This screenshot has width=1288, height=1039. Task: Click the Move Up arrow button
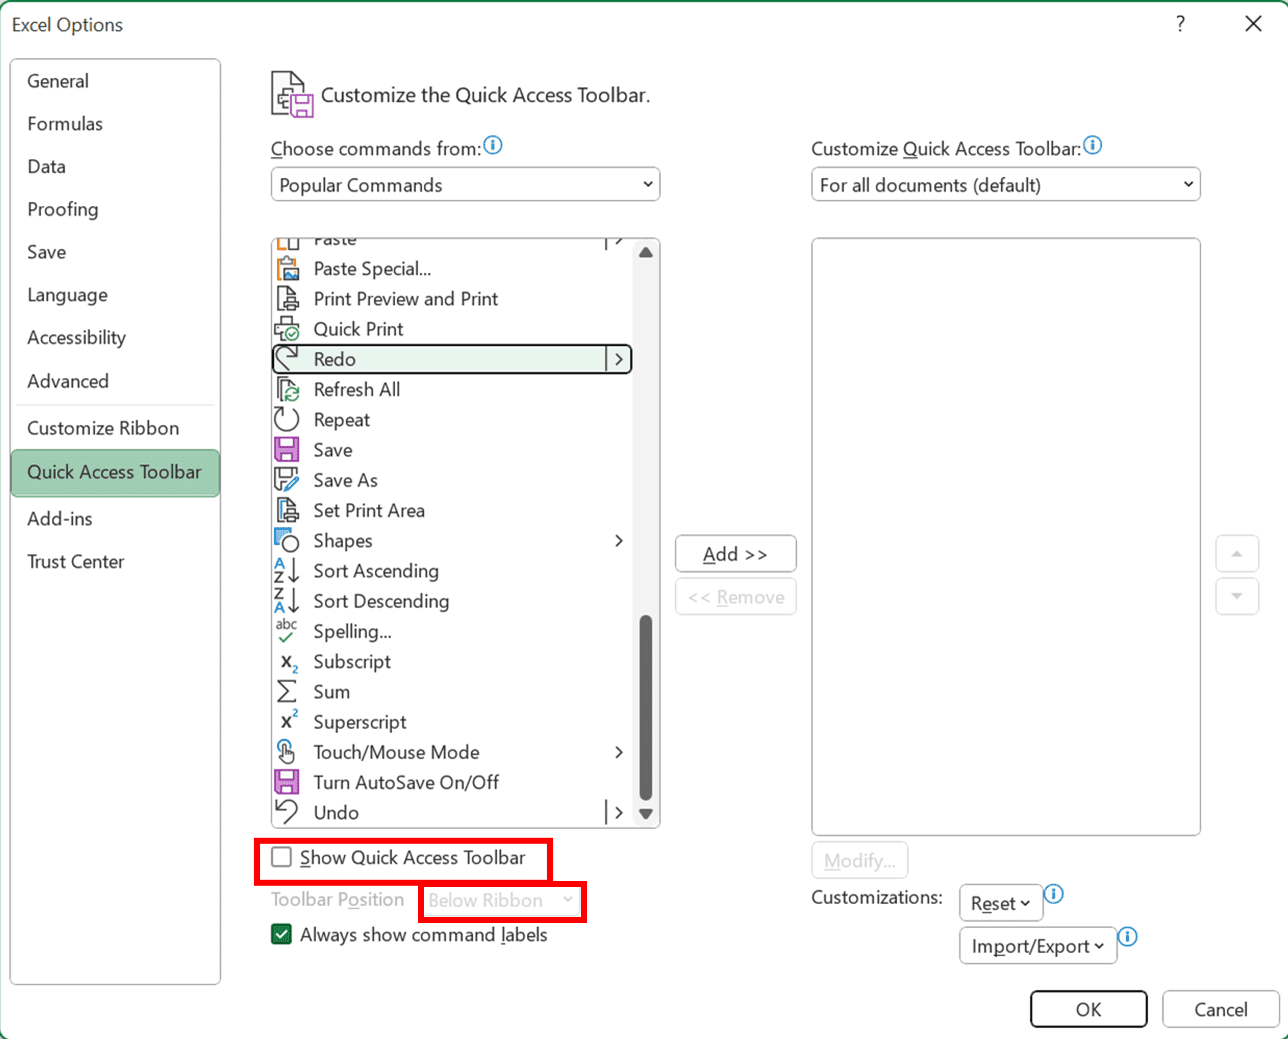coord(1237,554)
